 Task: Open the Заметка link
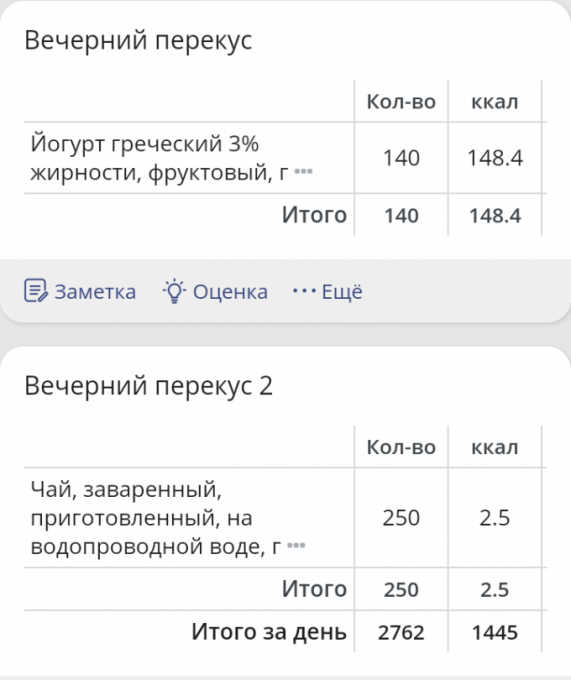(x=95, y=291)
